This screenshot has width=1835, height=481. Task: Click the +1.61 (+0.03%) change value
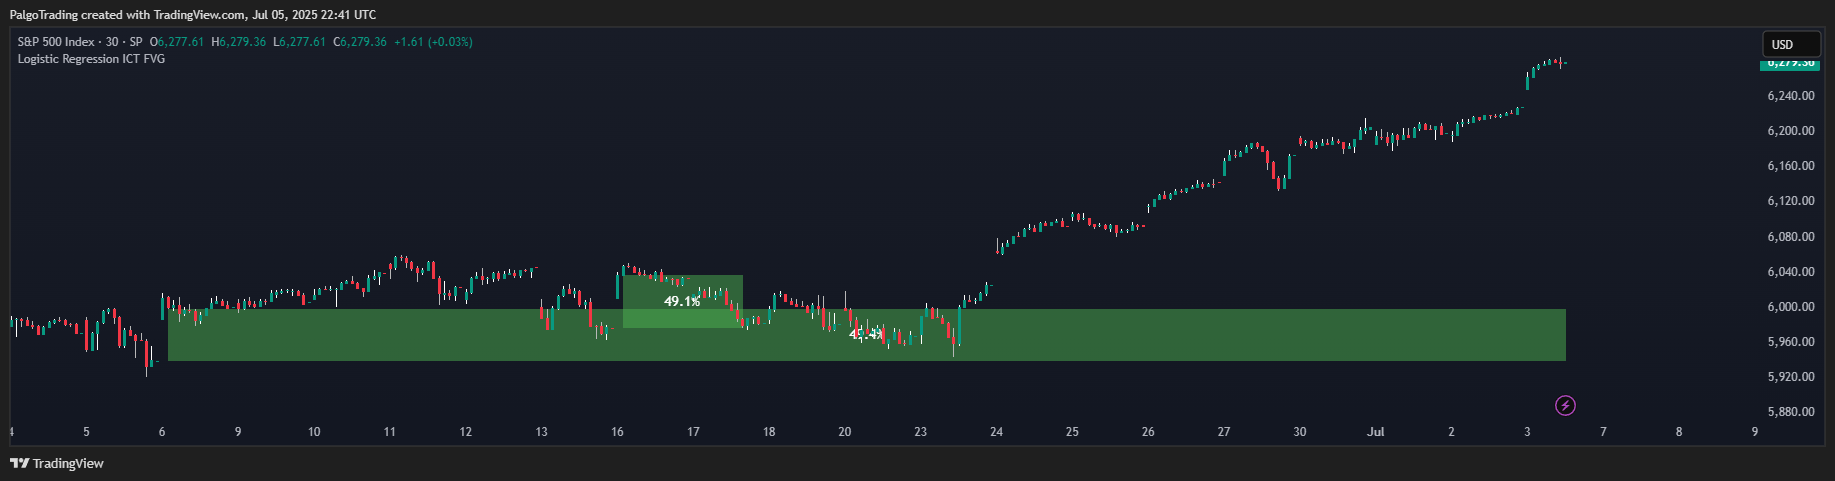[433, 42]
